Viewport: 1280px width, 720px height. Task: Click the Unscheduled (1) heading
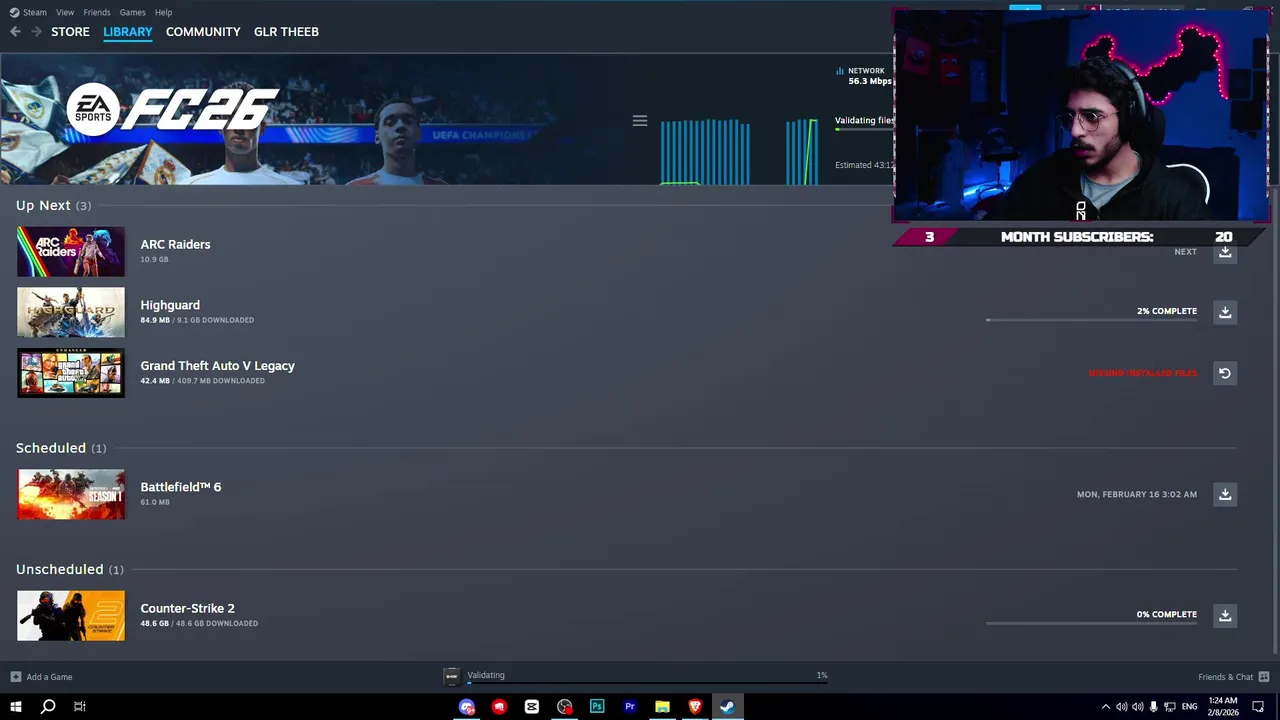(70, 569)
